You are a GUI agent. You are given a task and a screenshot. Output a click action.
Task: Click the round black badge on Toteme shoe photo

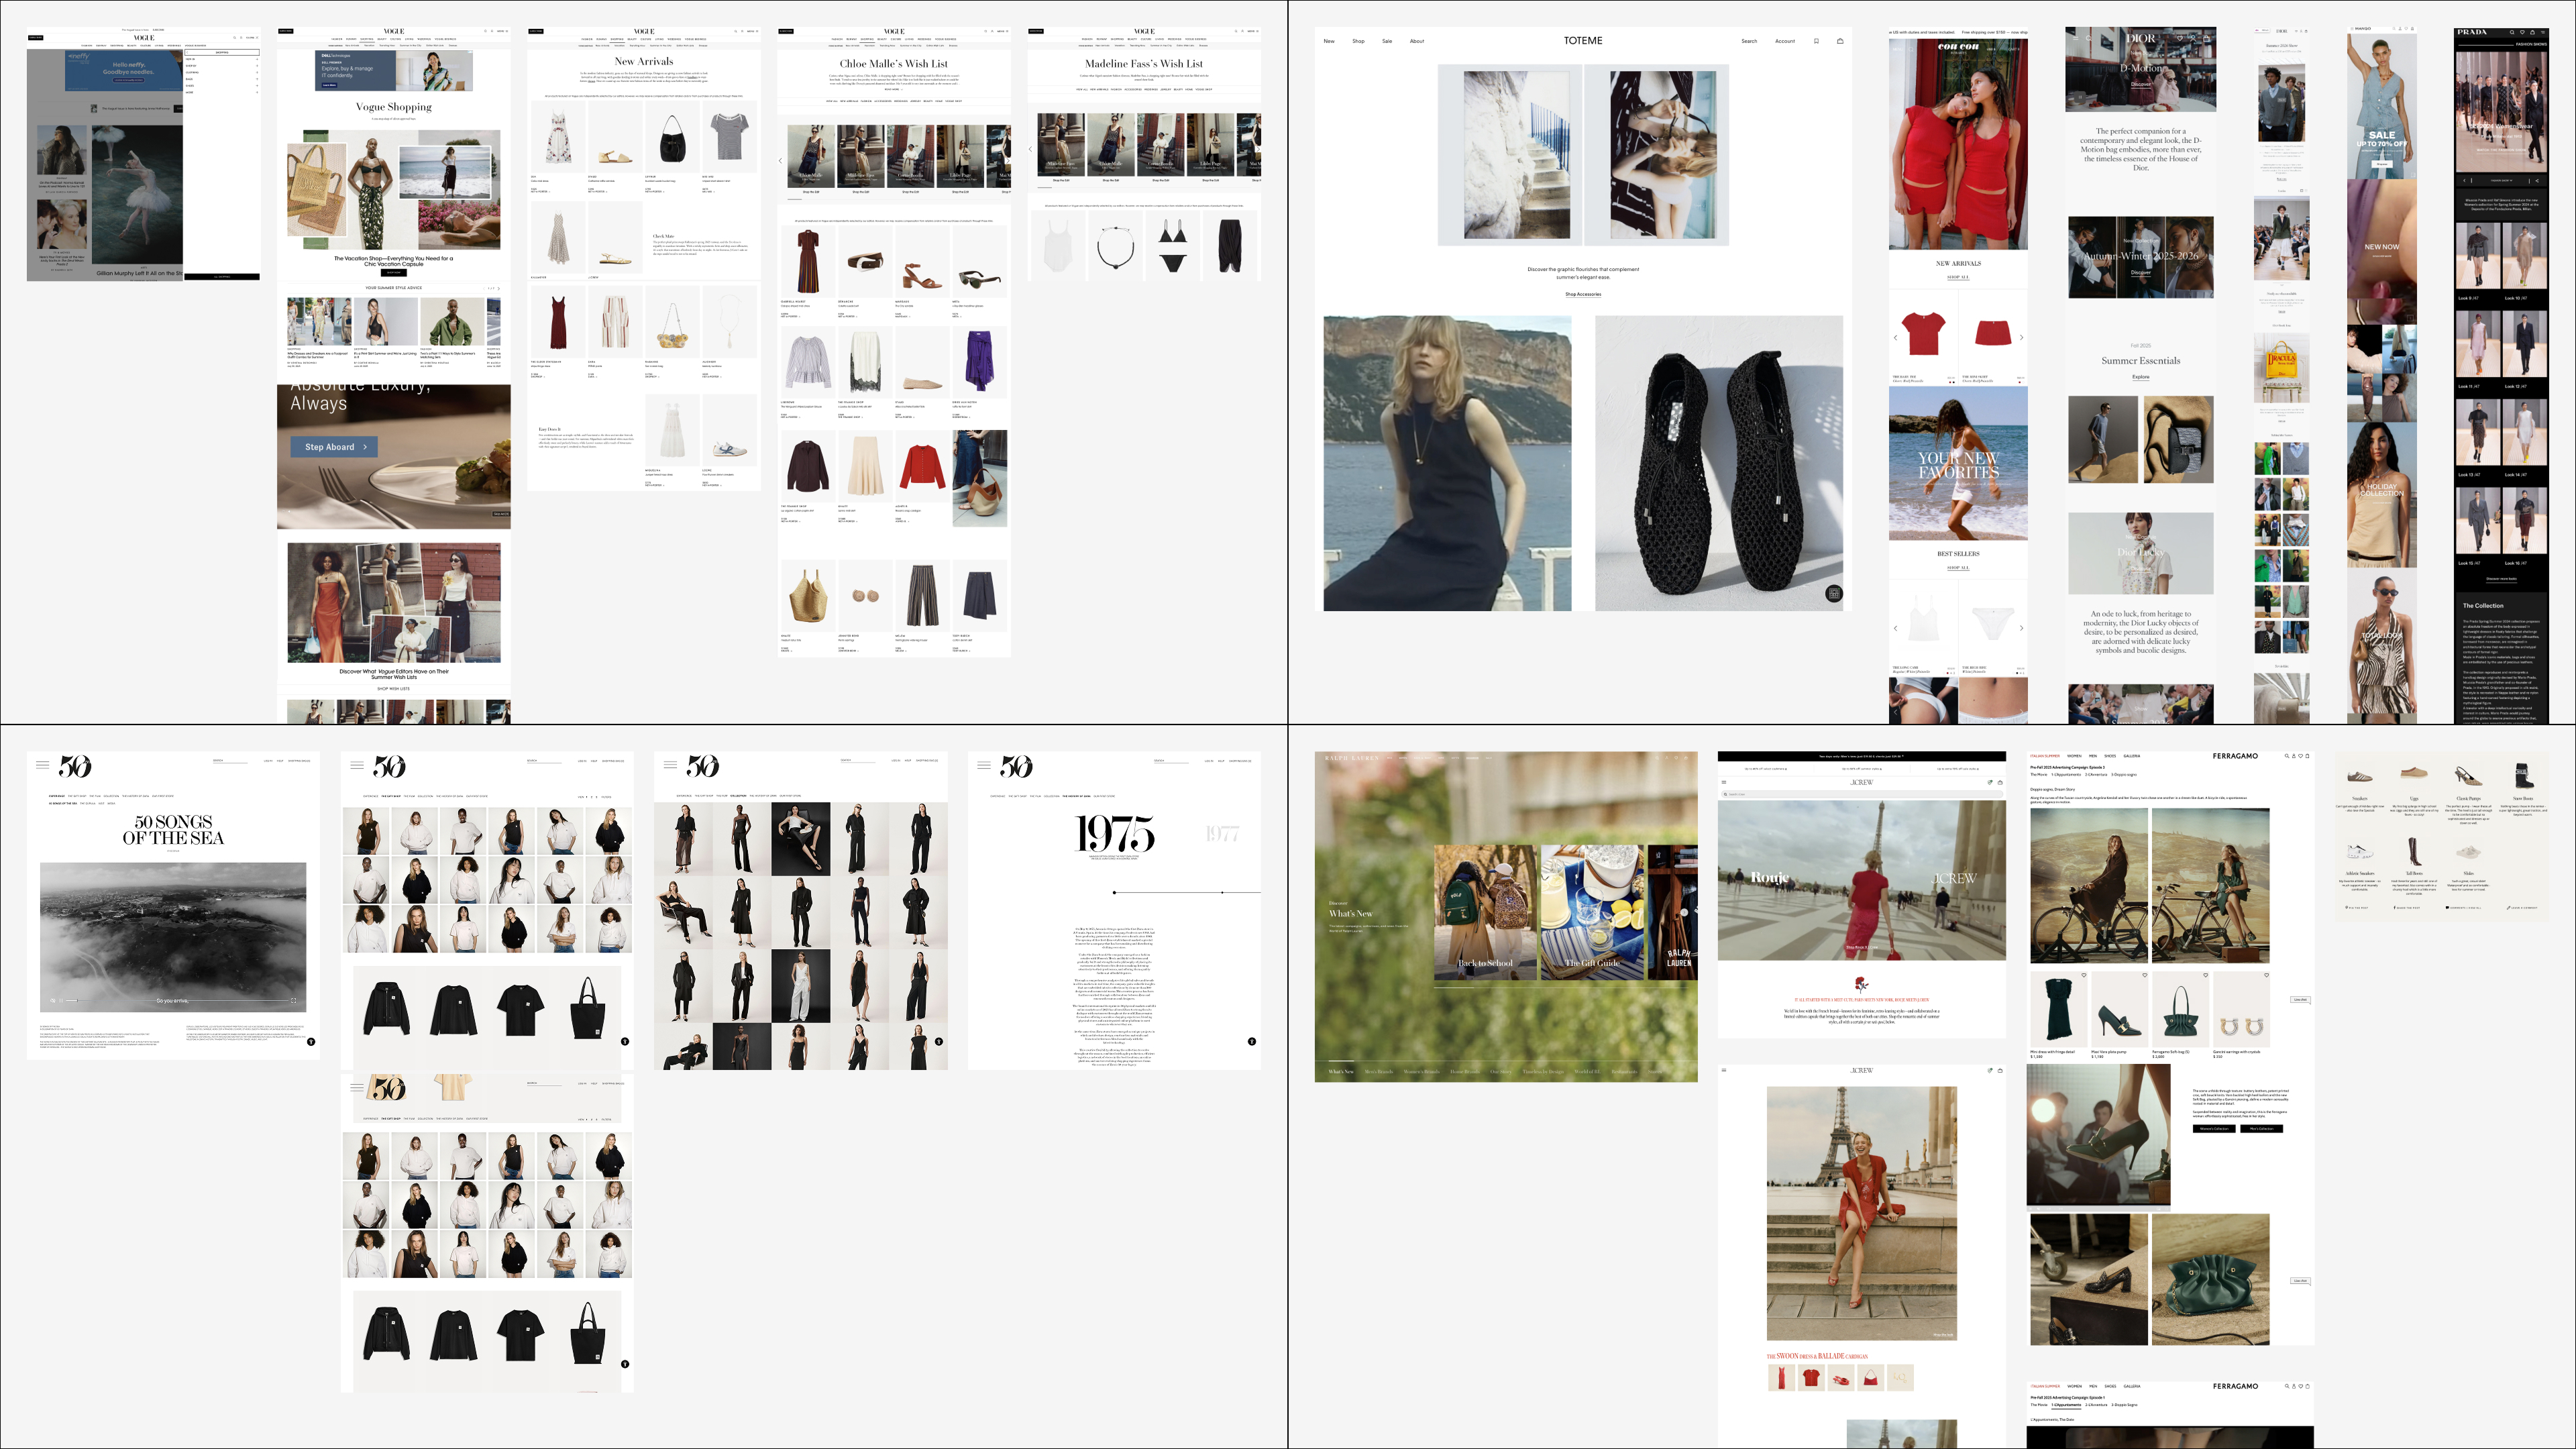click(1833, 594)
